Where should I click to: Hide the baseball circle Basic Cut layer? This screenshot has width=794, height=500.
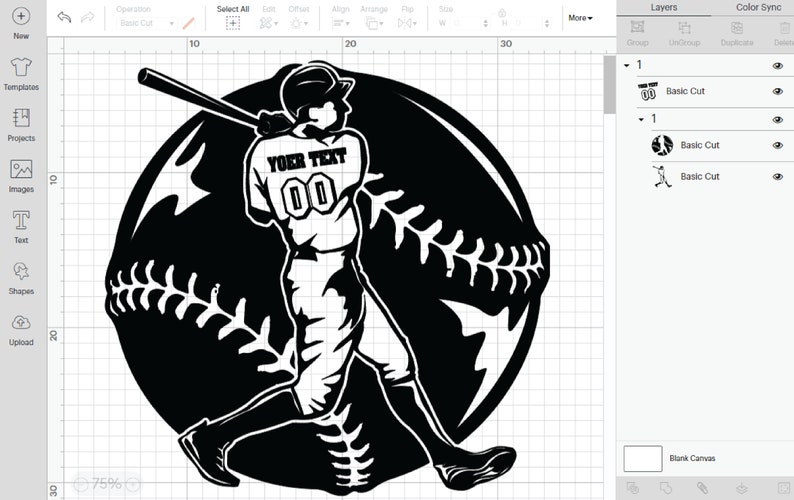pos(778,146)
